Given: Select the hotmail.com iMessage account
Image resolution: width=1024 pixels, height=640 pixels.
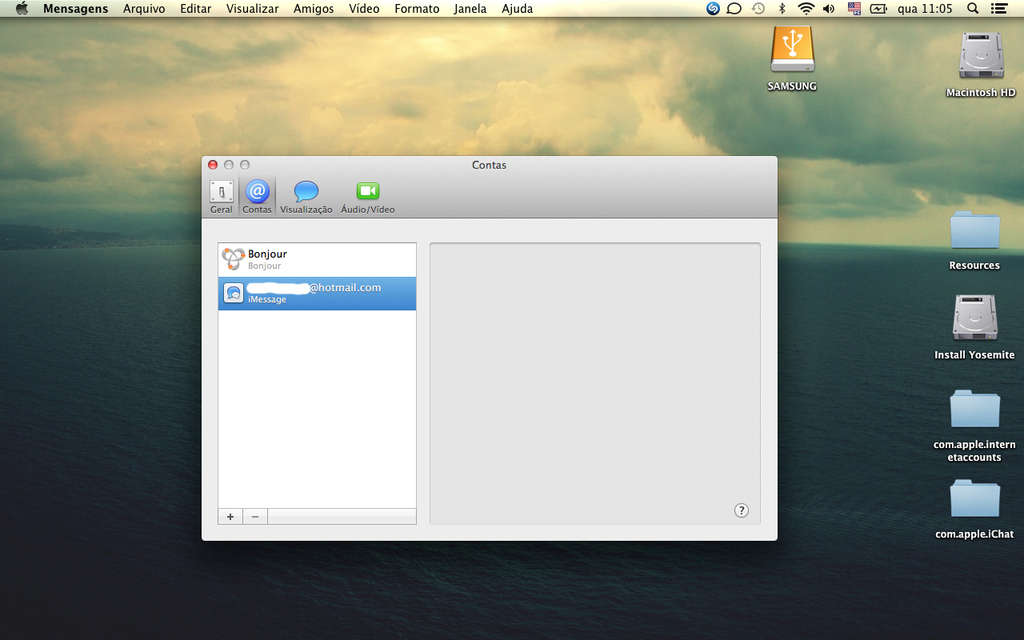Looking at the screenshot, I should click(317, 293).
